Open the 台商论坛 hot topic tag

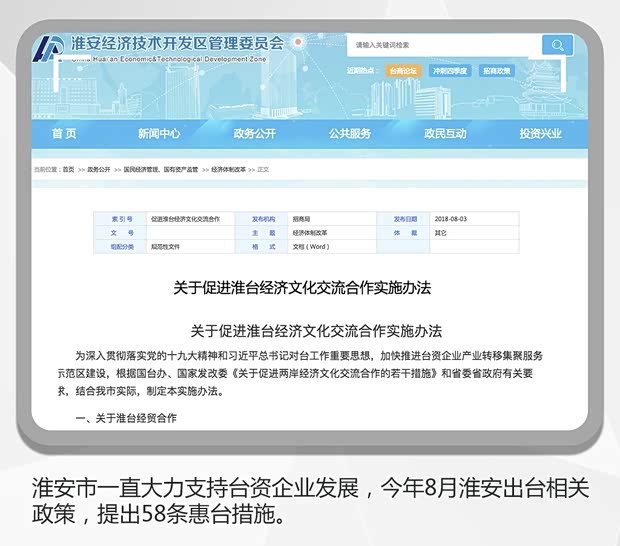[403, 71]
